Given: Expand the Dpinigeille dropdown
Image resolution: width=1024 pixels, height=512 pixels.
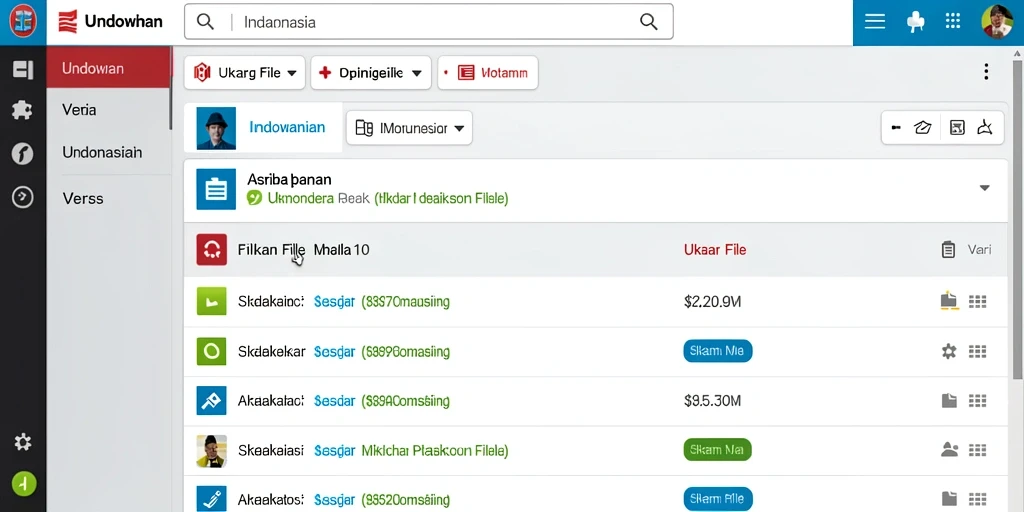Looking at the screenshot, I should click(x=371, y=72).
